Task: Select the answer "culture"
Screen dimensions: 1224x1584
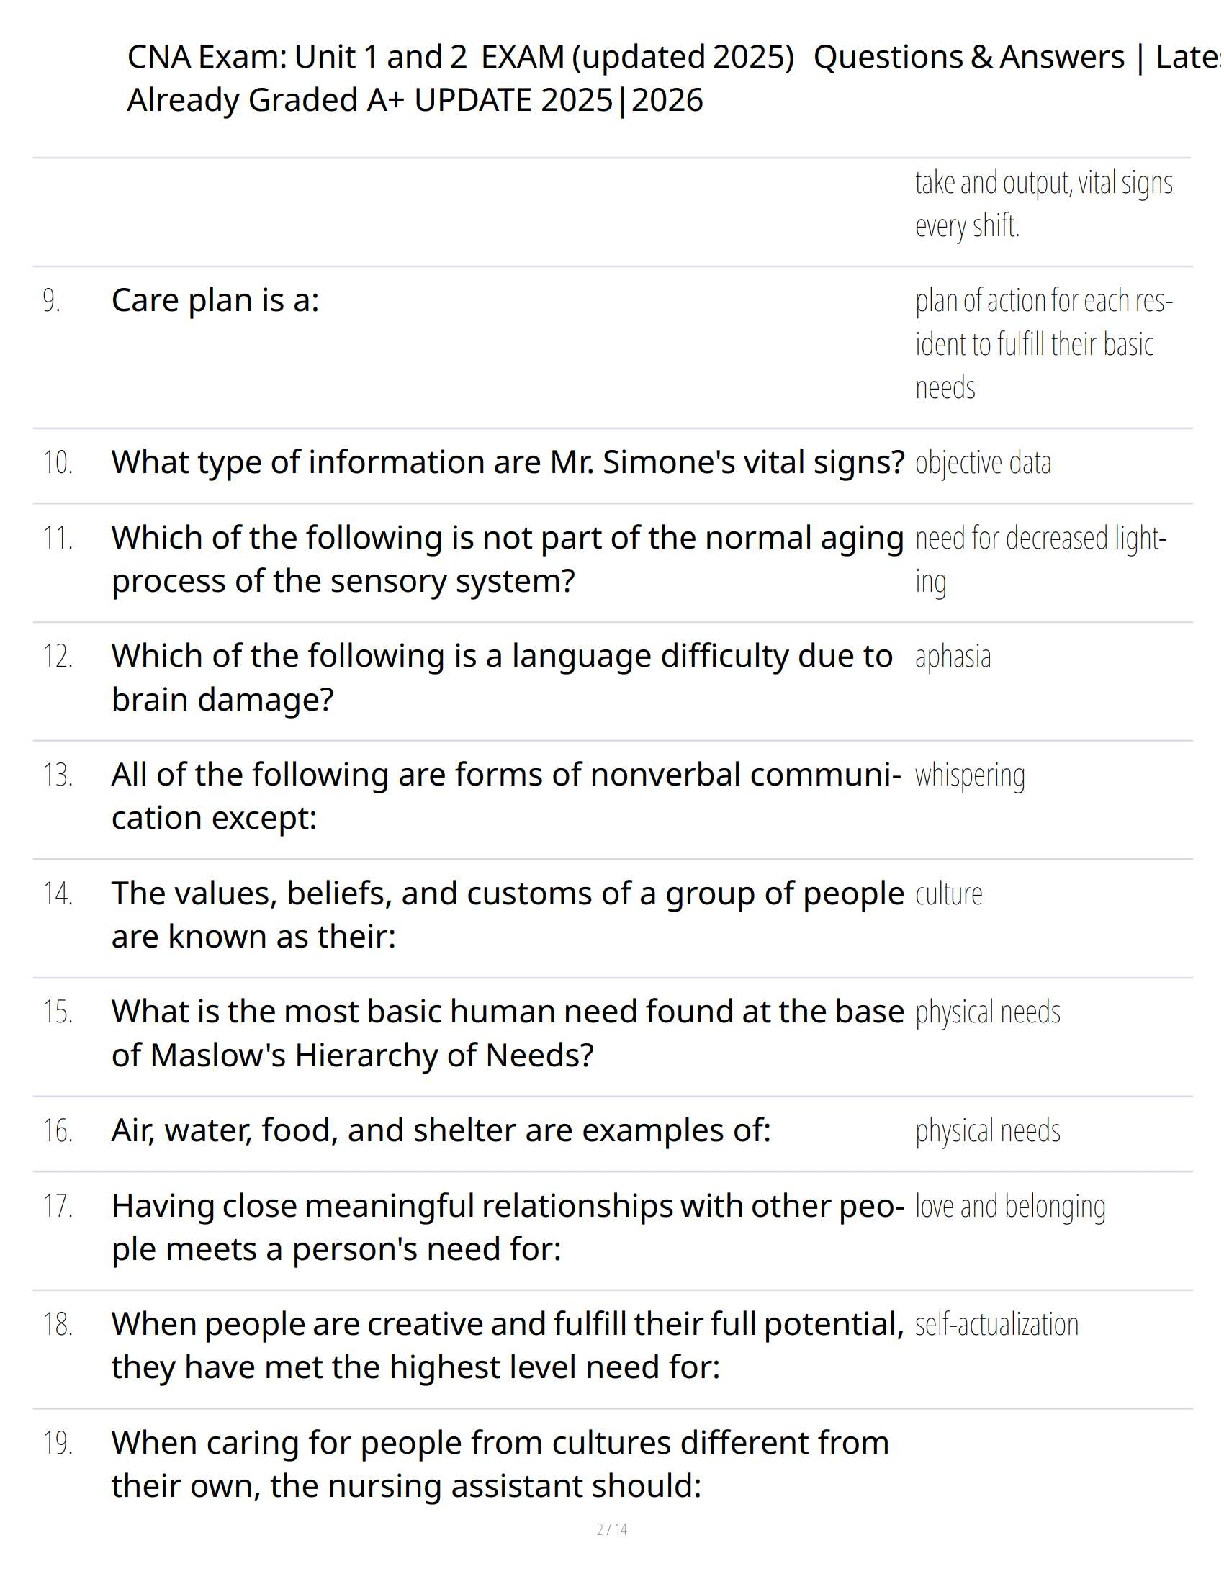Action: [948, 894]
